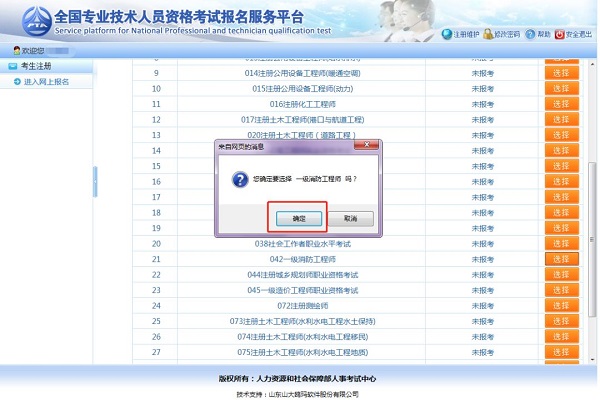600x400 pixels.
Task: Click exam name 045一级造价工程师职业资格考试
Action: click(302, 290)
